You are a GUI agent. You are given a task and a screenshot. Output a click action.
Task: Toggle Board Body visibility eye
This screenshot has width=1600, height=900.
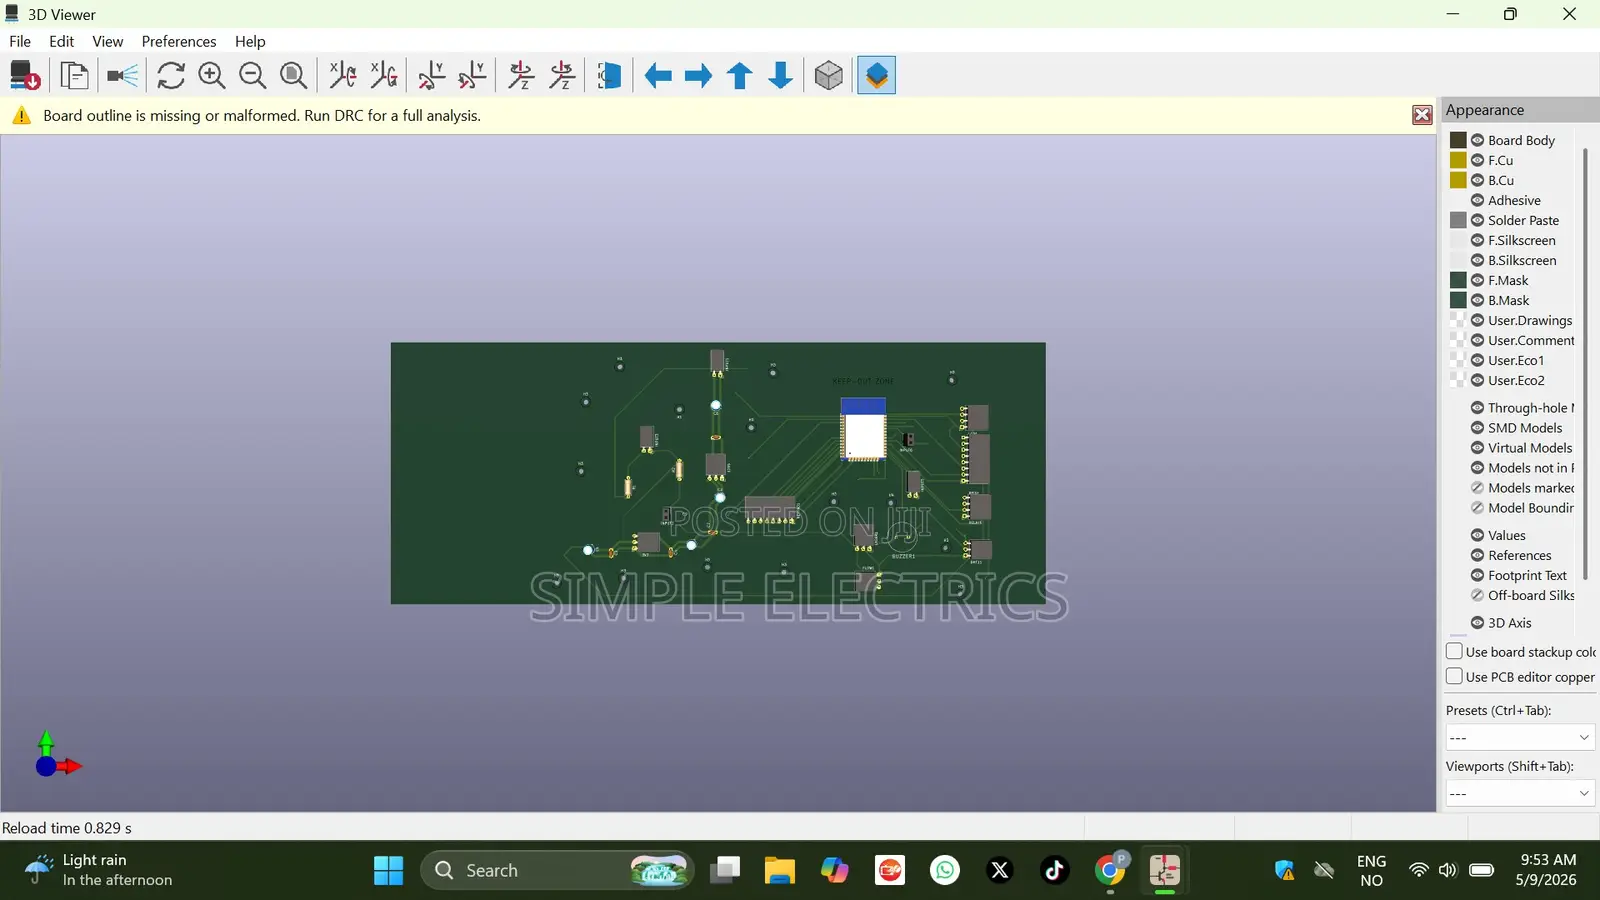1477,140
